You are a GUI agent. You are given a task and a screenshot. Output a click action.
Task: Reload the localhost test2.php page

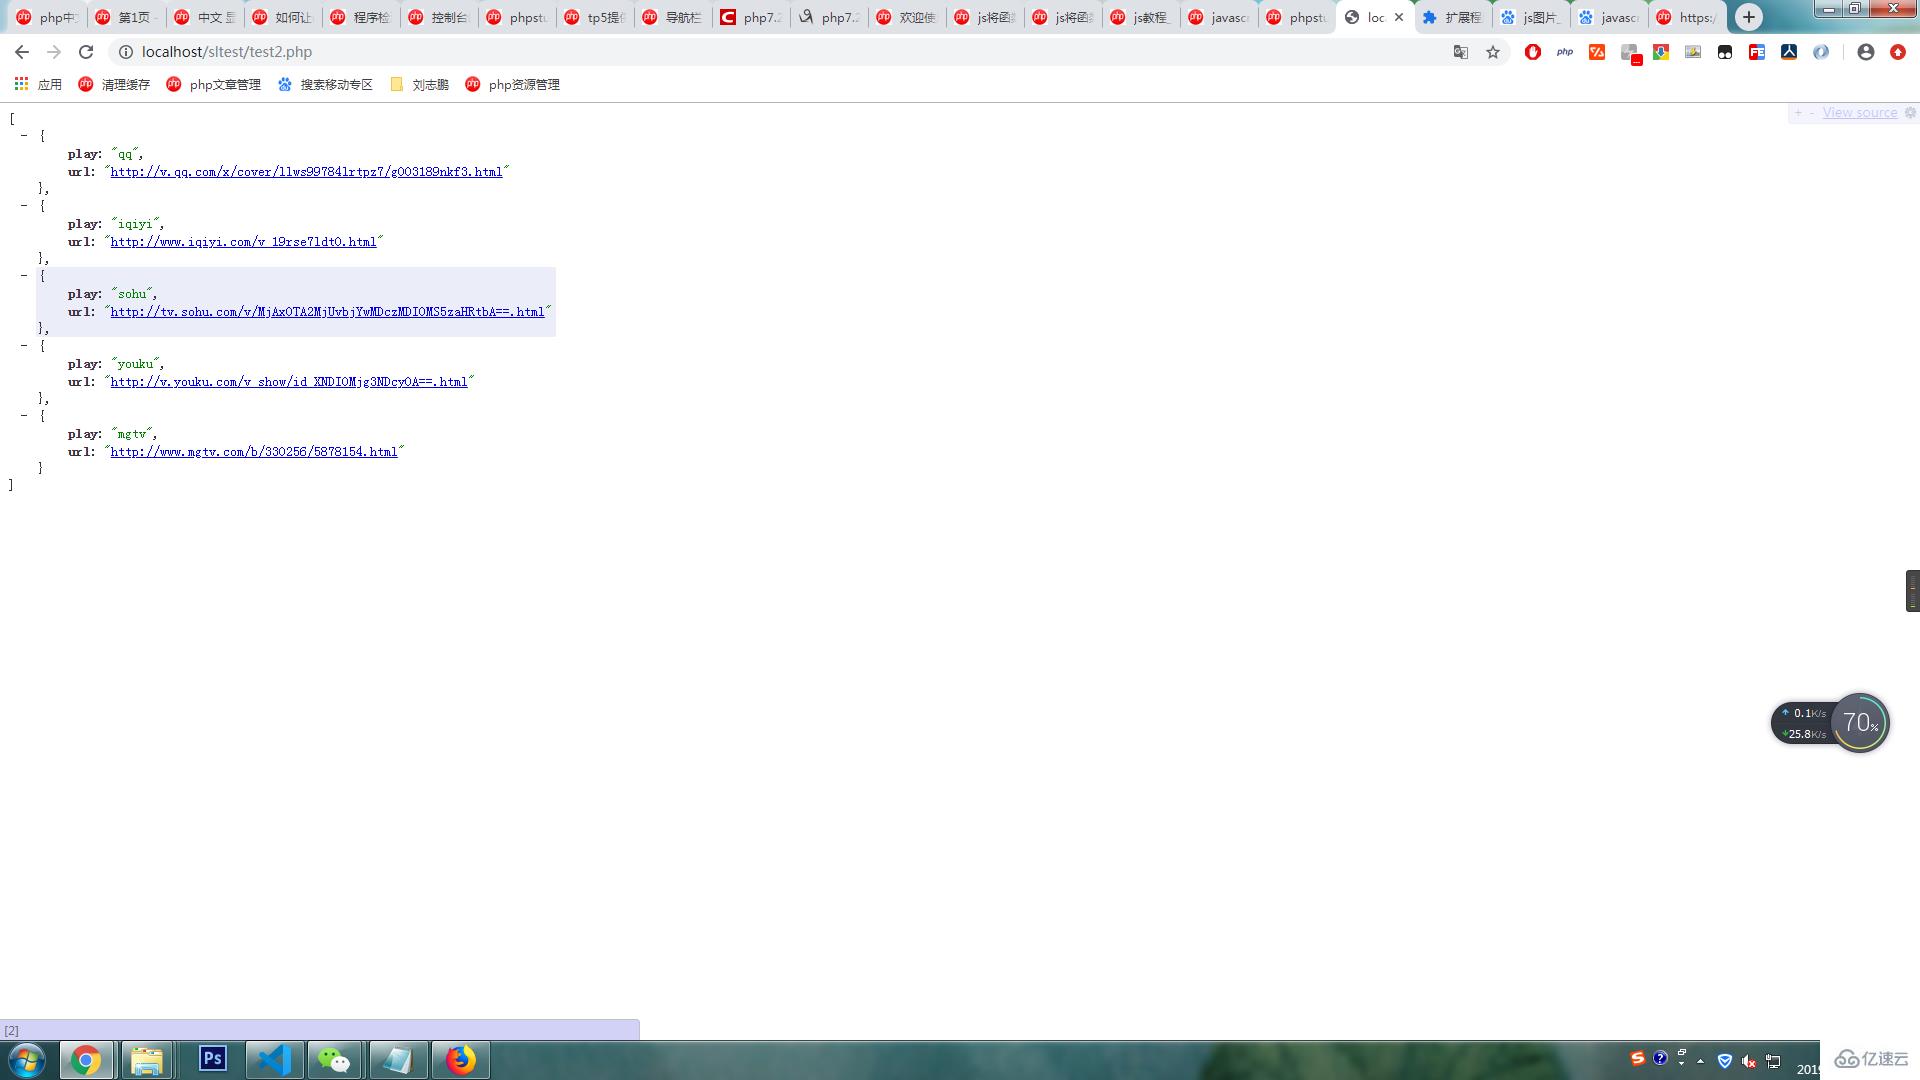pos(86,52)
